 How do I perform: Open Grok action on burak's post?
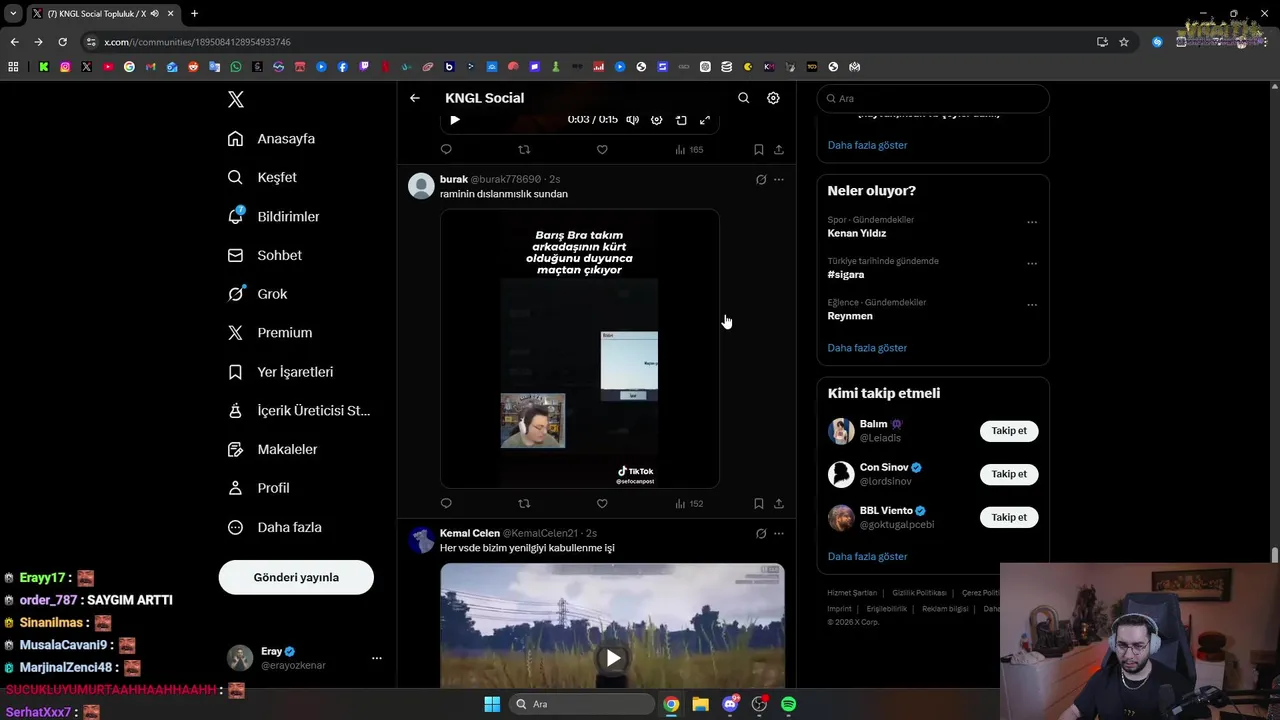point(761,180)
